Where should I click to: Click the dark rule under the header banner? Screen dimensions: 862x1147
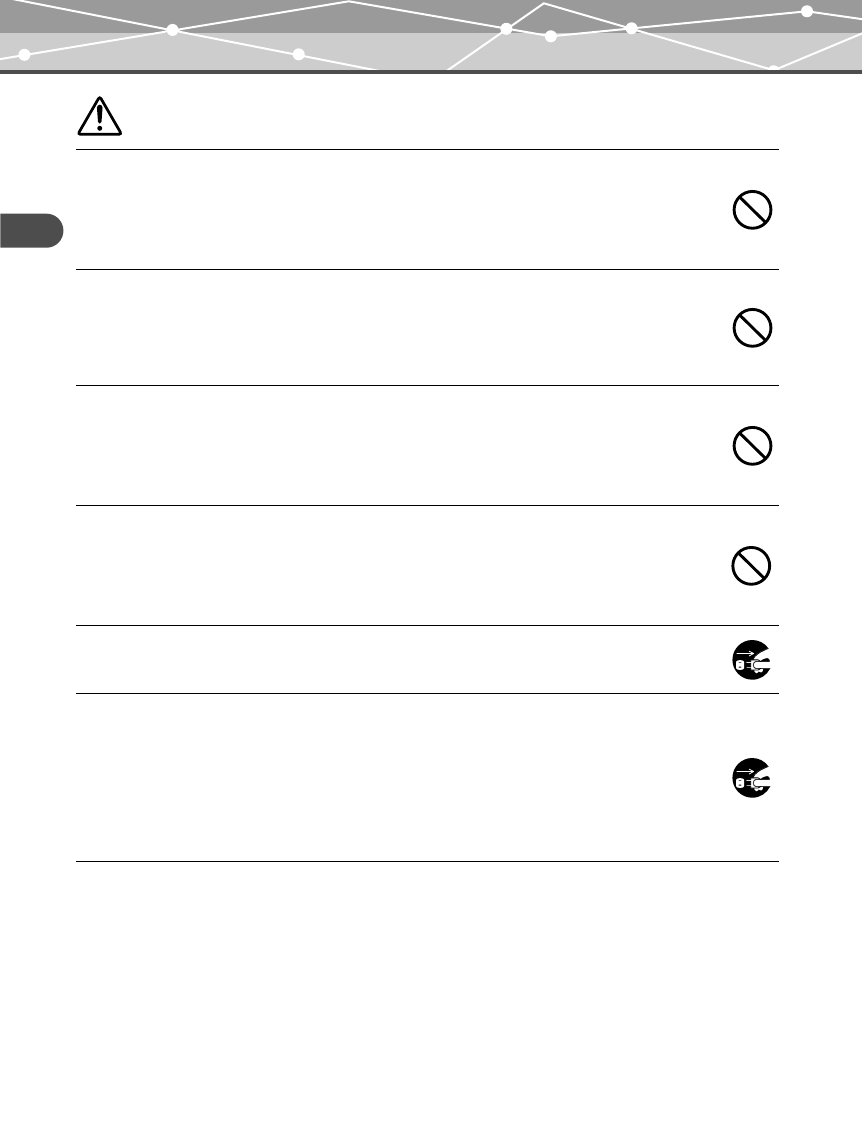(x=431, y=72)
